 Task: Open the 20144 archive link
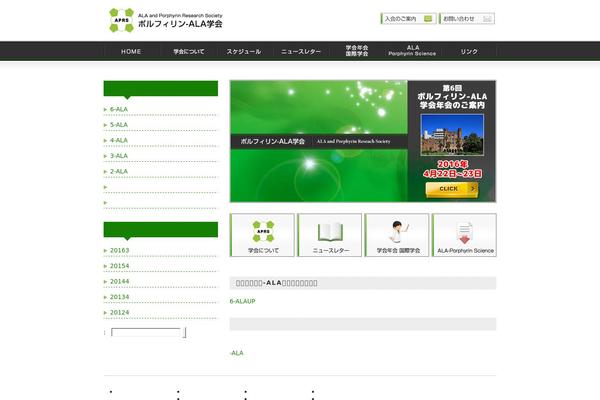tap(119, 281)
